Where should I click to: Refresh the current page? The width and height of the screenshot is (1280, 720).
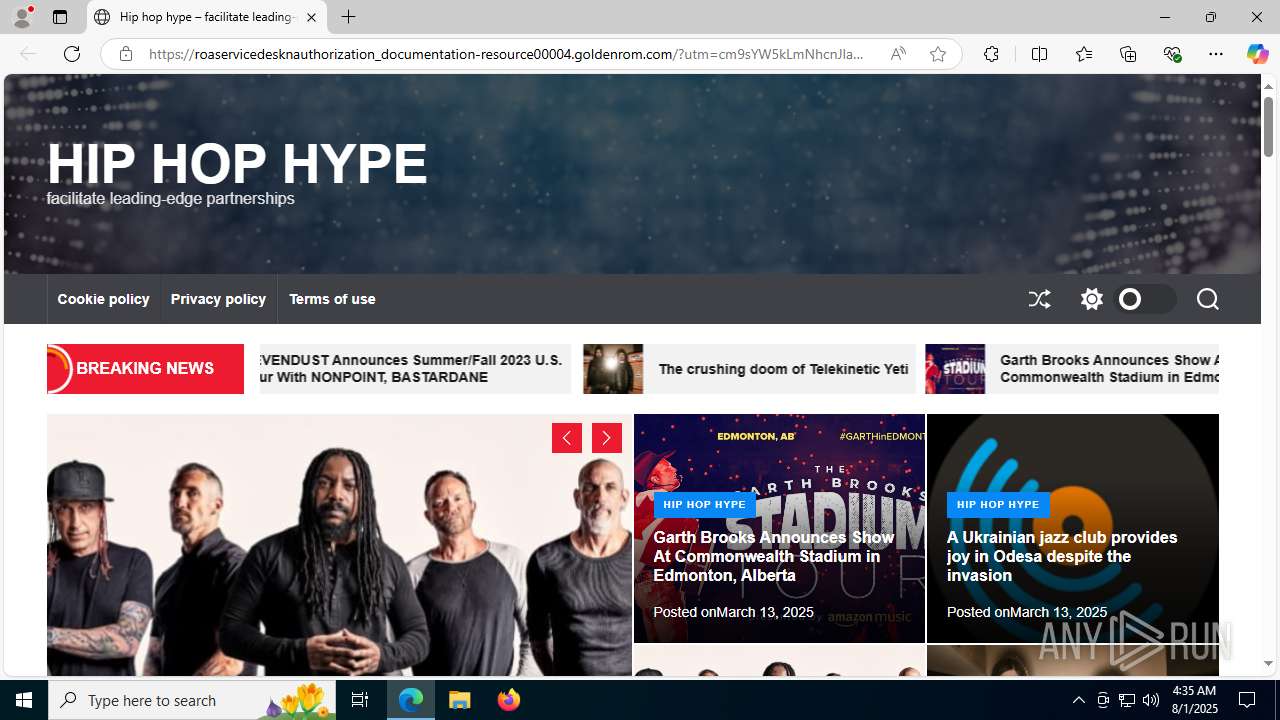[72, 54]
